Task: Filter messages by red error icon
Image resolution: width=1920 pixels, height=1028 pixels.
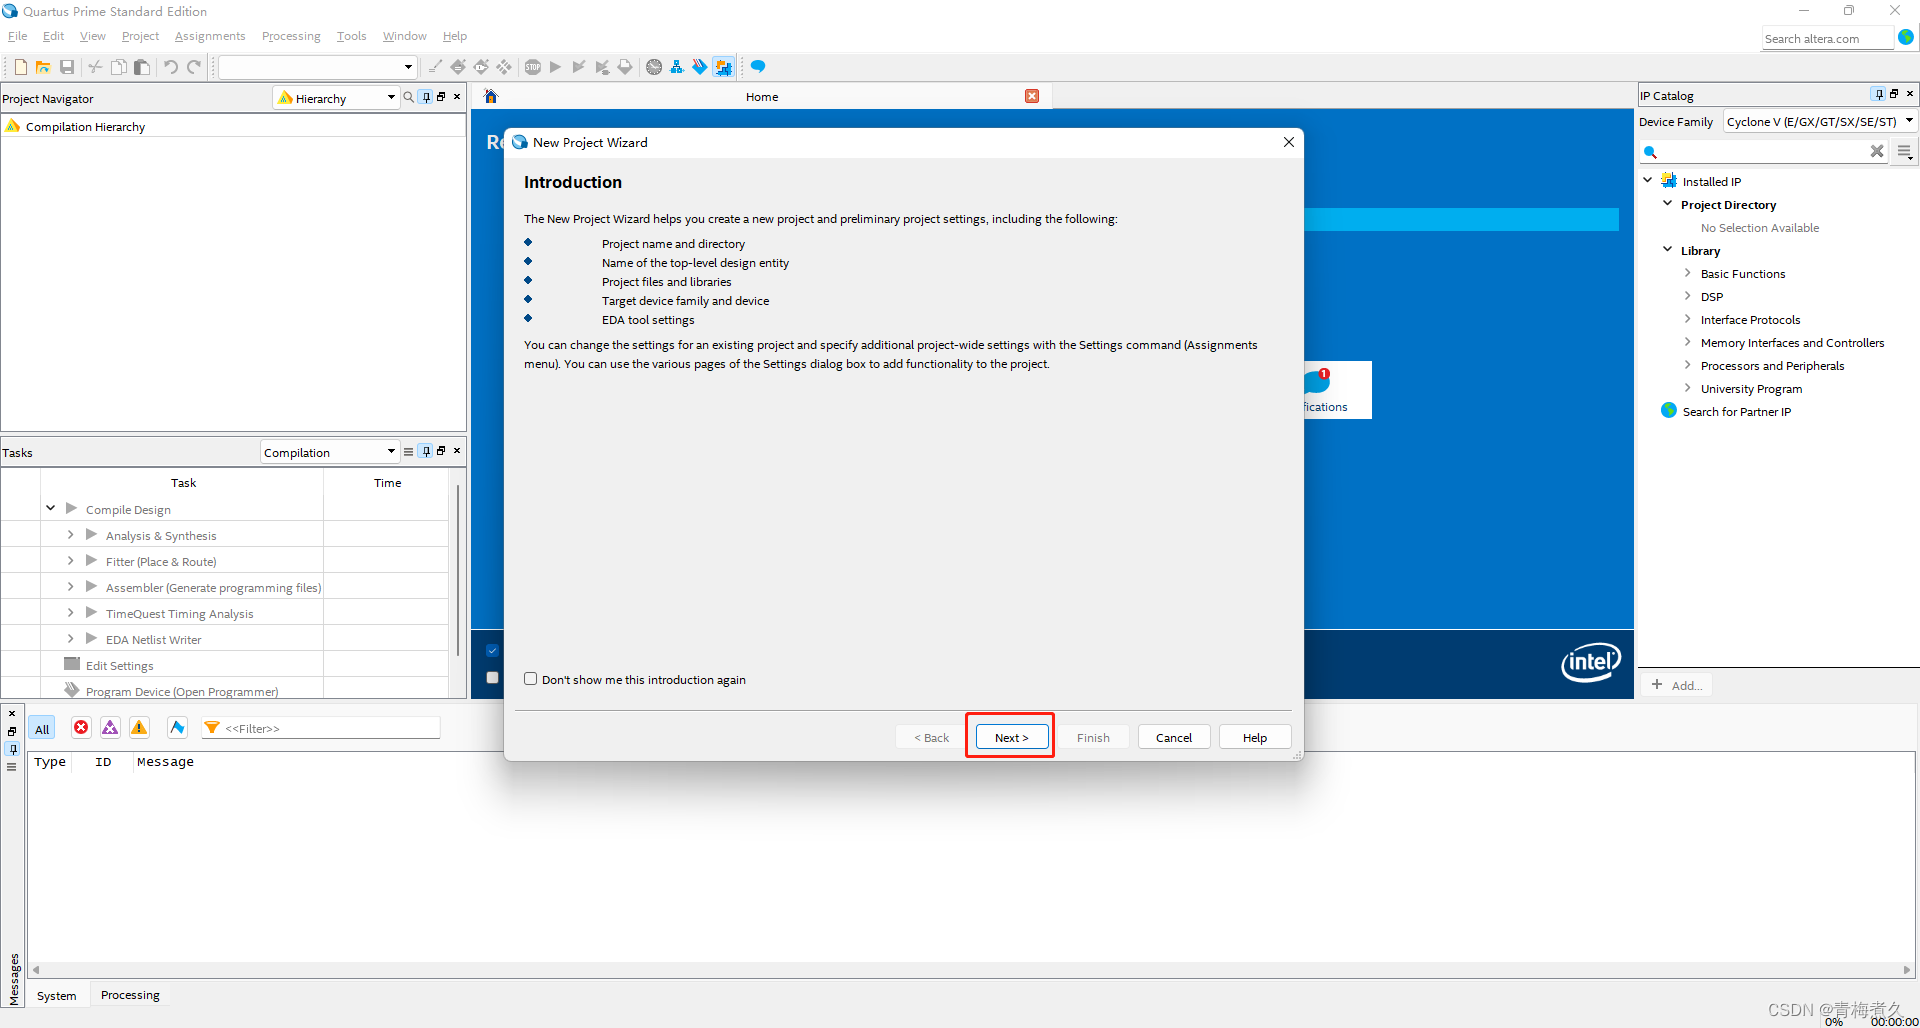Action: [x=81, y=728]
